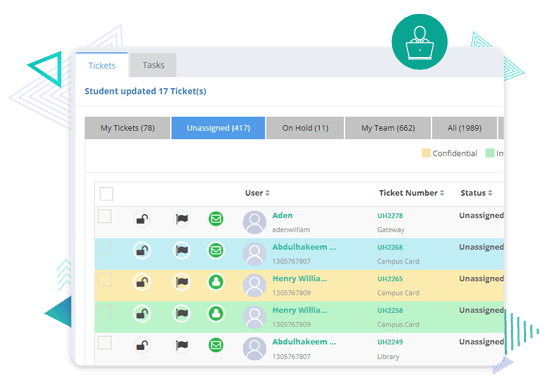Image resolution: width=550 pixels, height=387 pixels.
Task: Check the checkbox for ticket UH2258
Action: click(105, 311)
